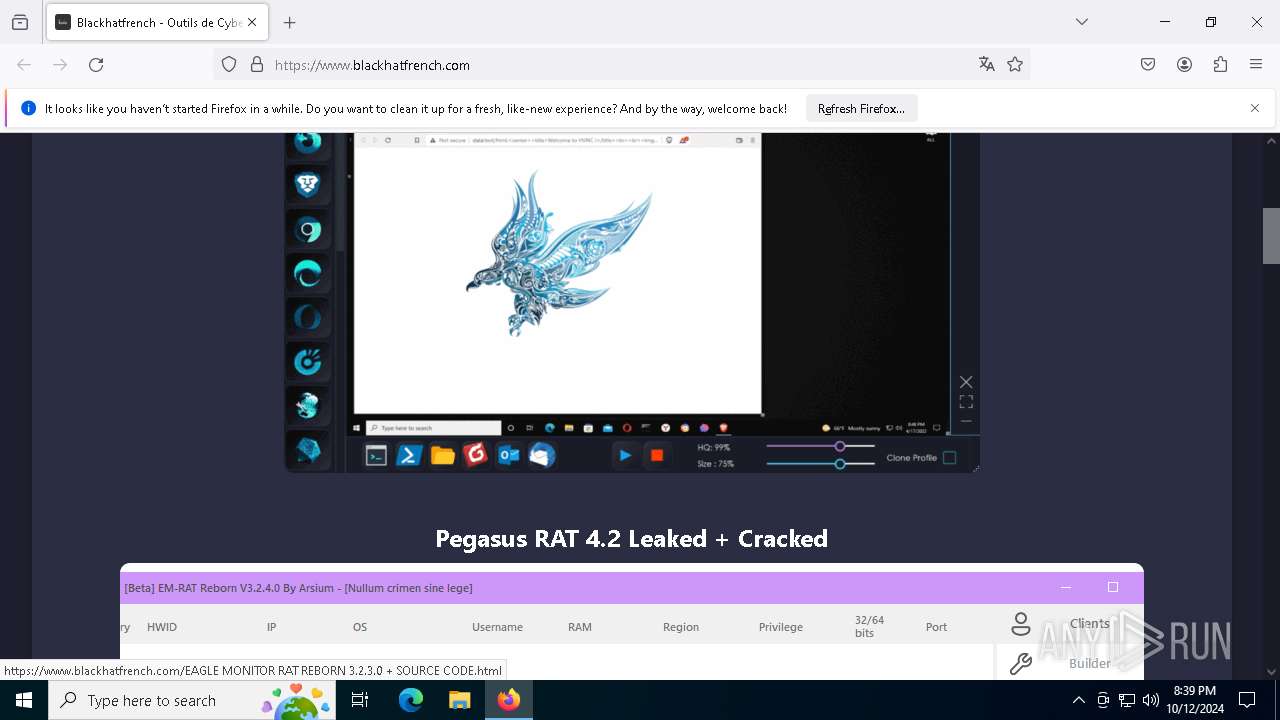Click the Builder wrench icon
1280x720 pixels.
pos(1021,663)
